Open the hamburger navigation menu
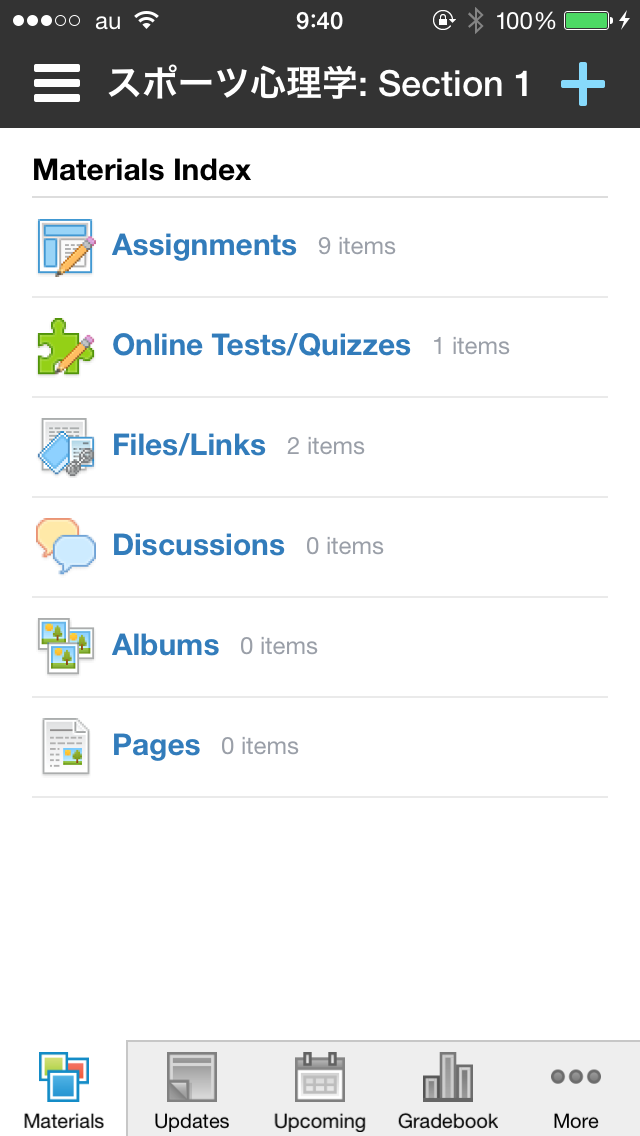The height and width of the screenshot is (1136, 640). [56, 84]
